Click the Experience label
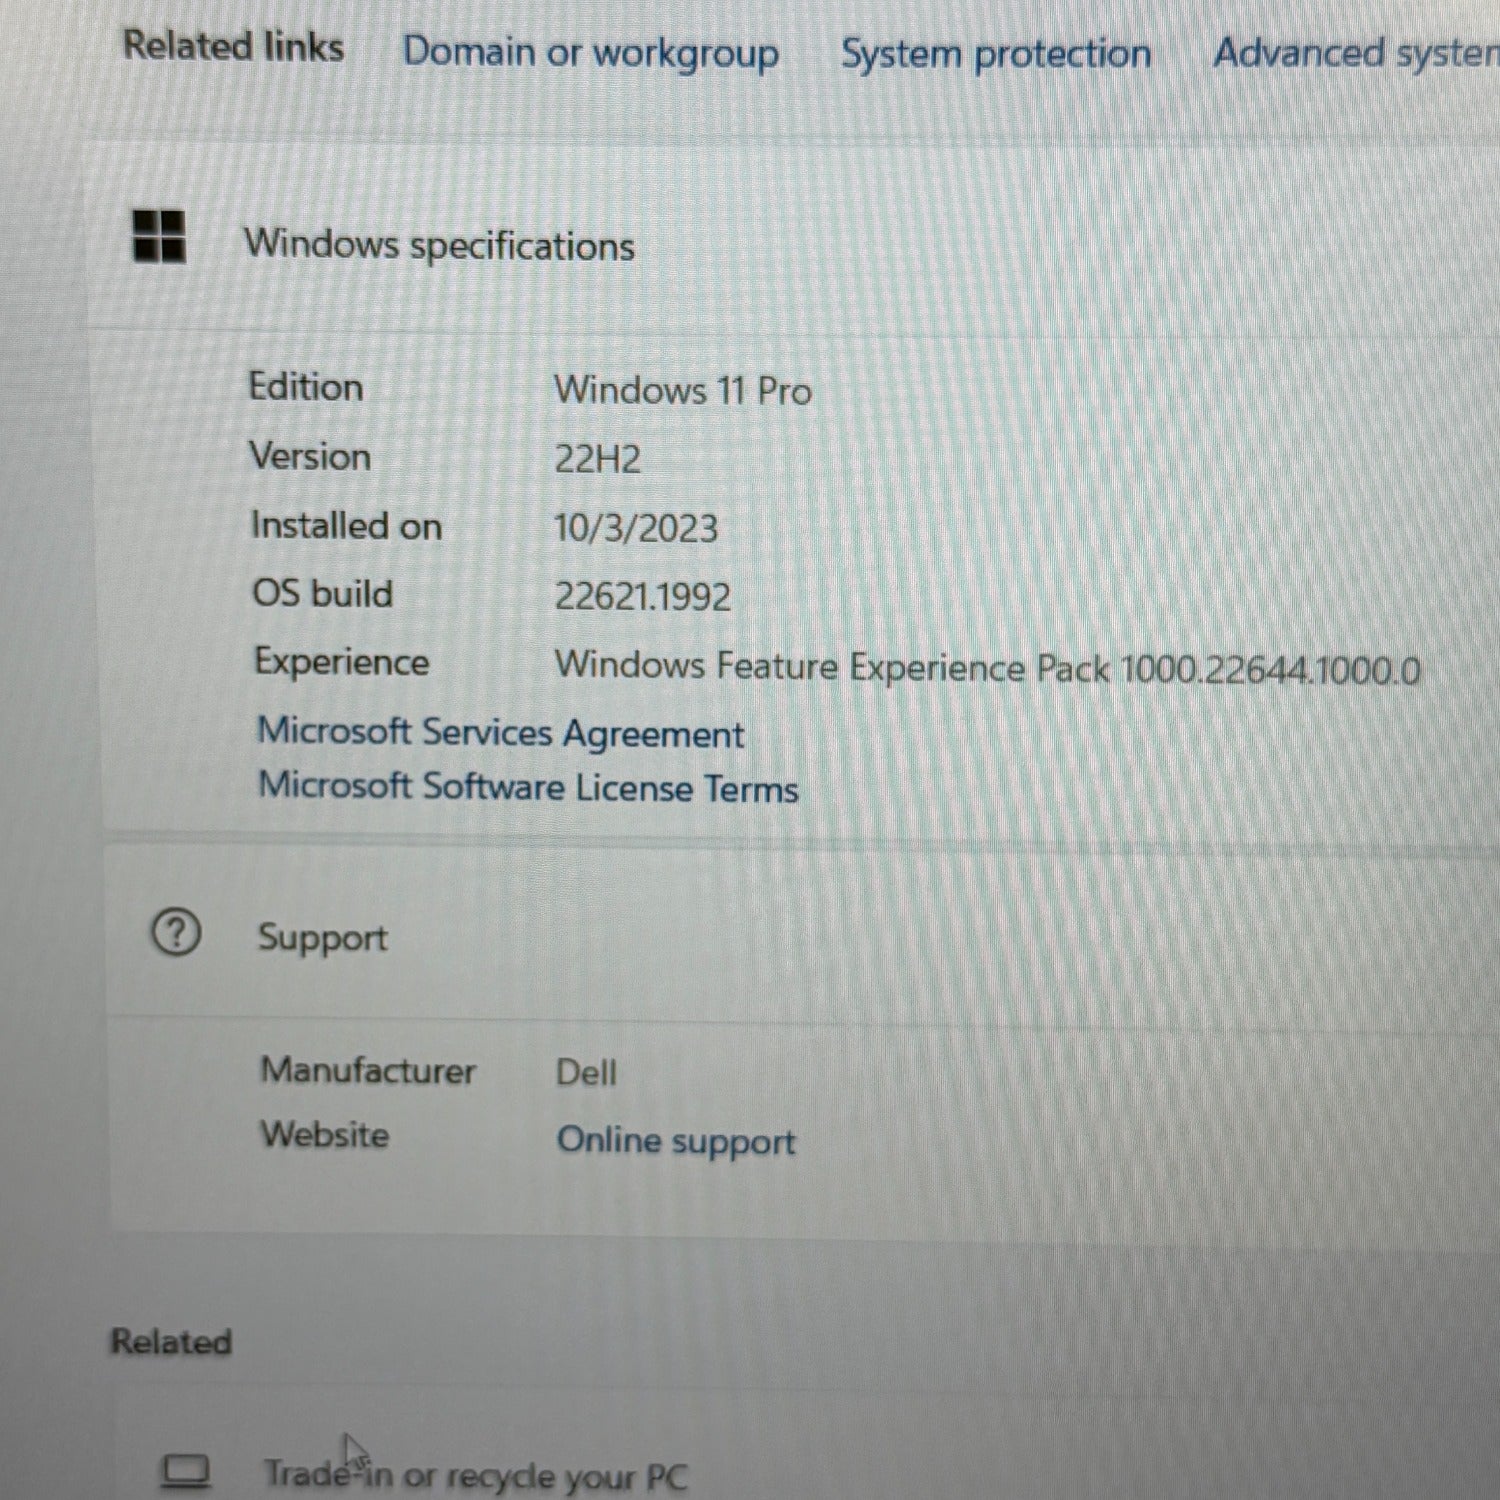 tap(342, 662)
